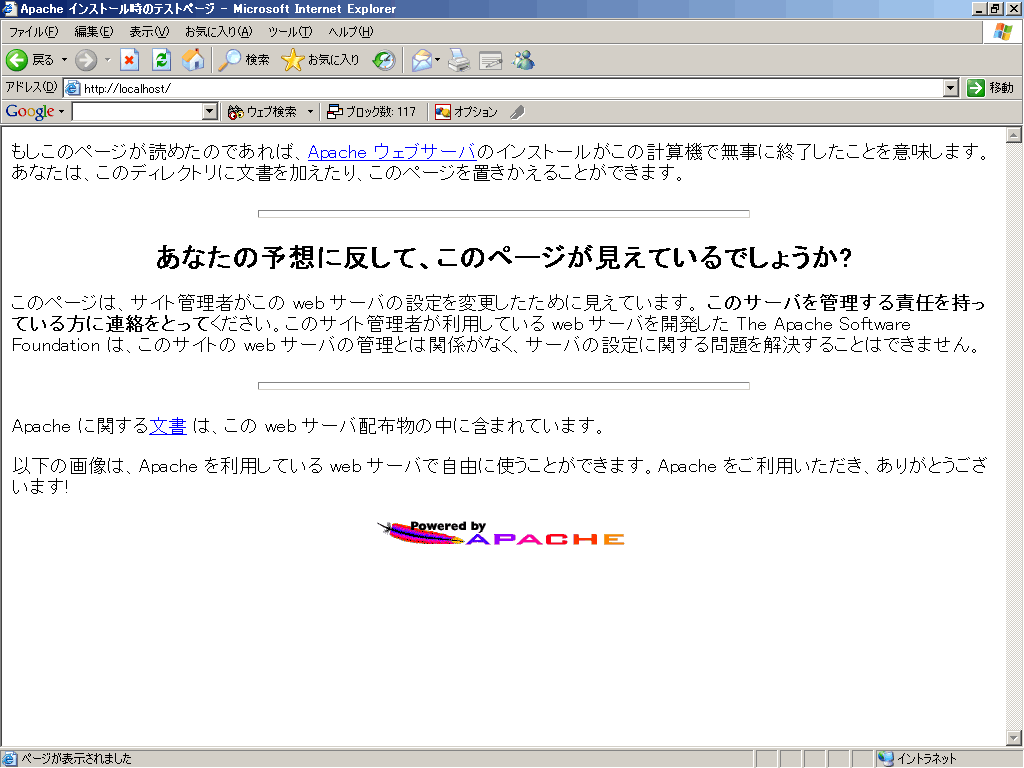Click the IE icon in title bar
The image size is (1024, 768).
point(9,8)
